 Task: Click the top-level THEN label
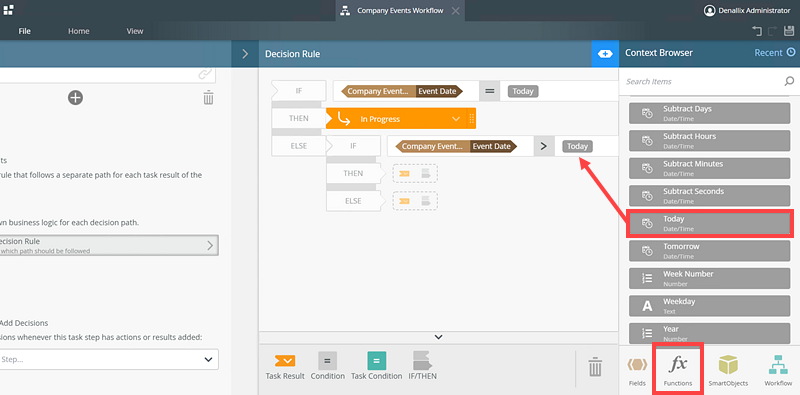coord(299,118)
